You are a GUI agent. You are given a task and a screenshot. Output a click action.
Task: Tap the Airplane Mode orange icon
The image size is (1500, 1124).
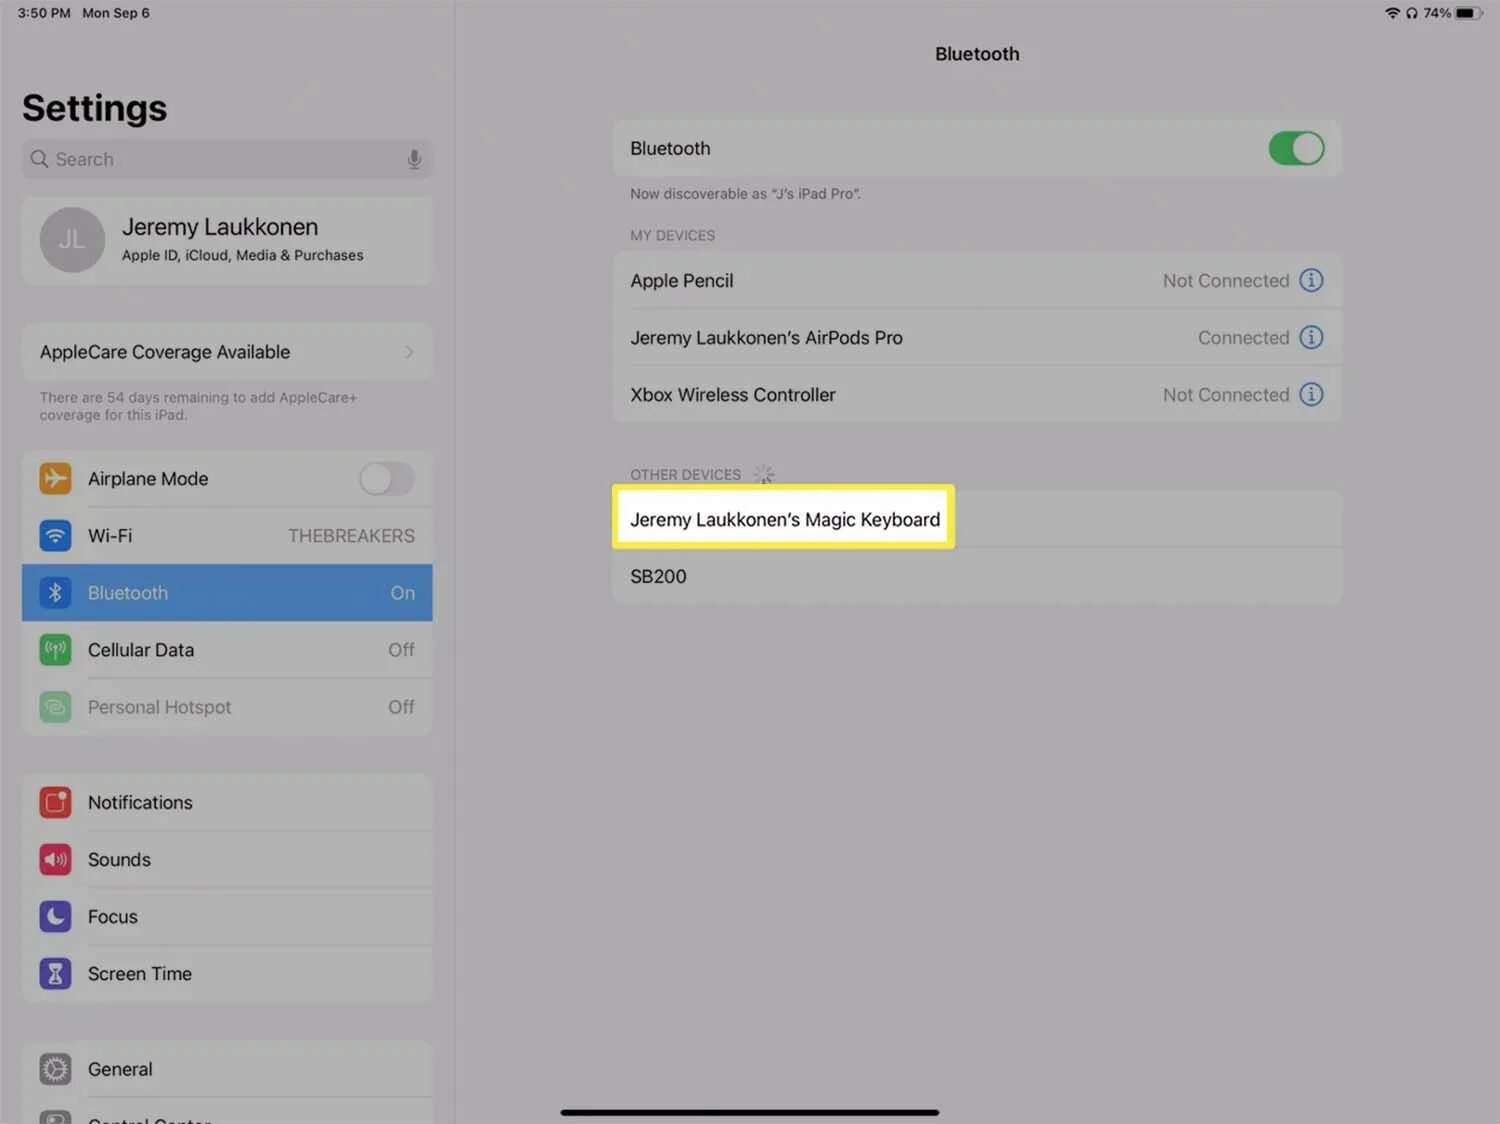tap(55, 478)
